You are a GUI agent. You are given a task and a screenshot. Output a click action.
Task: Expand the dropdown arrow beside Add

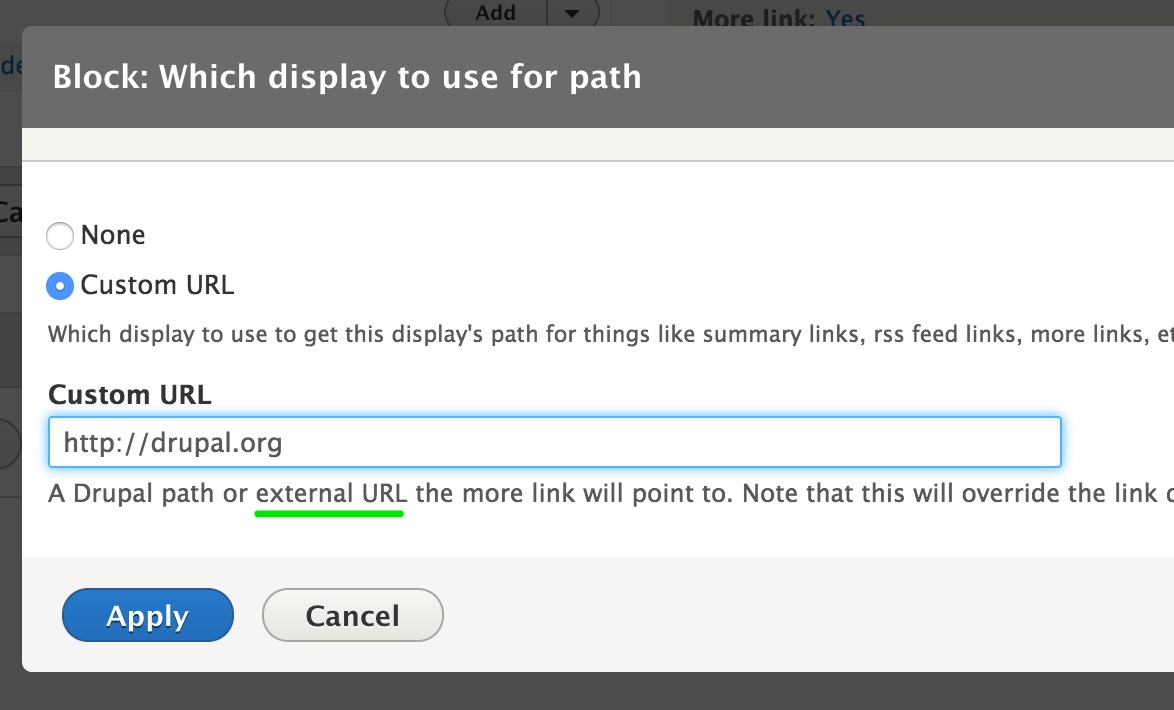(572, 13)
